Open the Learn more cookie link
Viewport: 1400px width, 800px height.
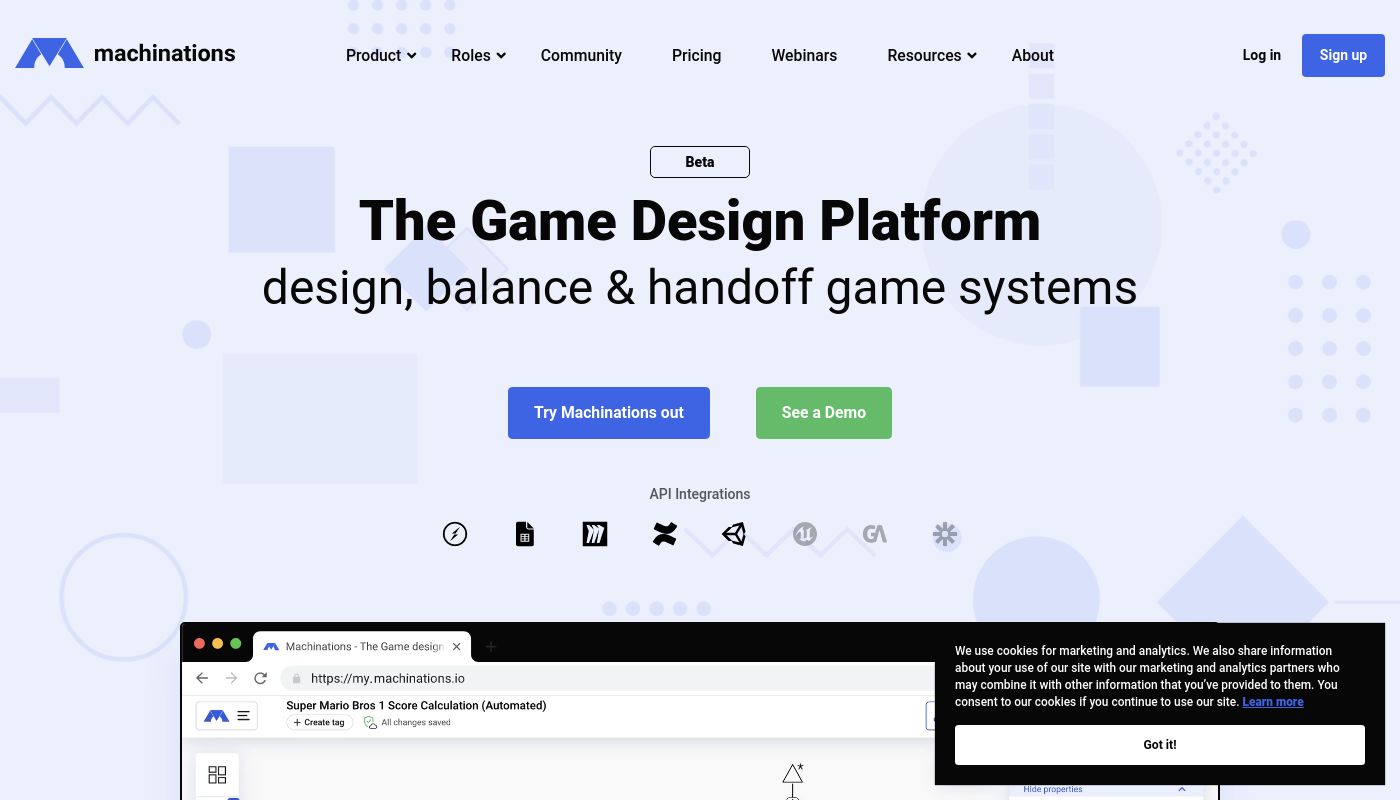[x=1273, y=702]
